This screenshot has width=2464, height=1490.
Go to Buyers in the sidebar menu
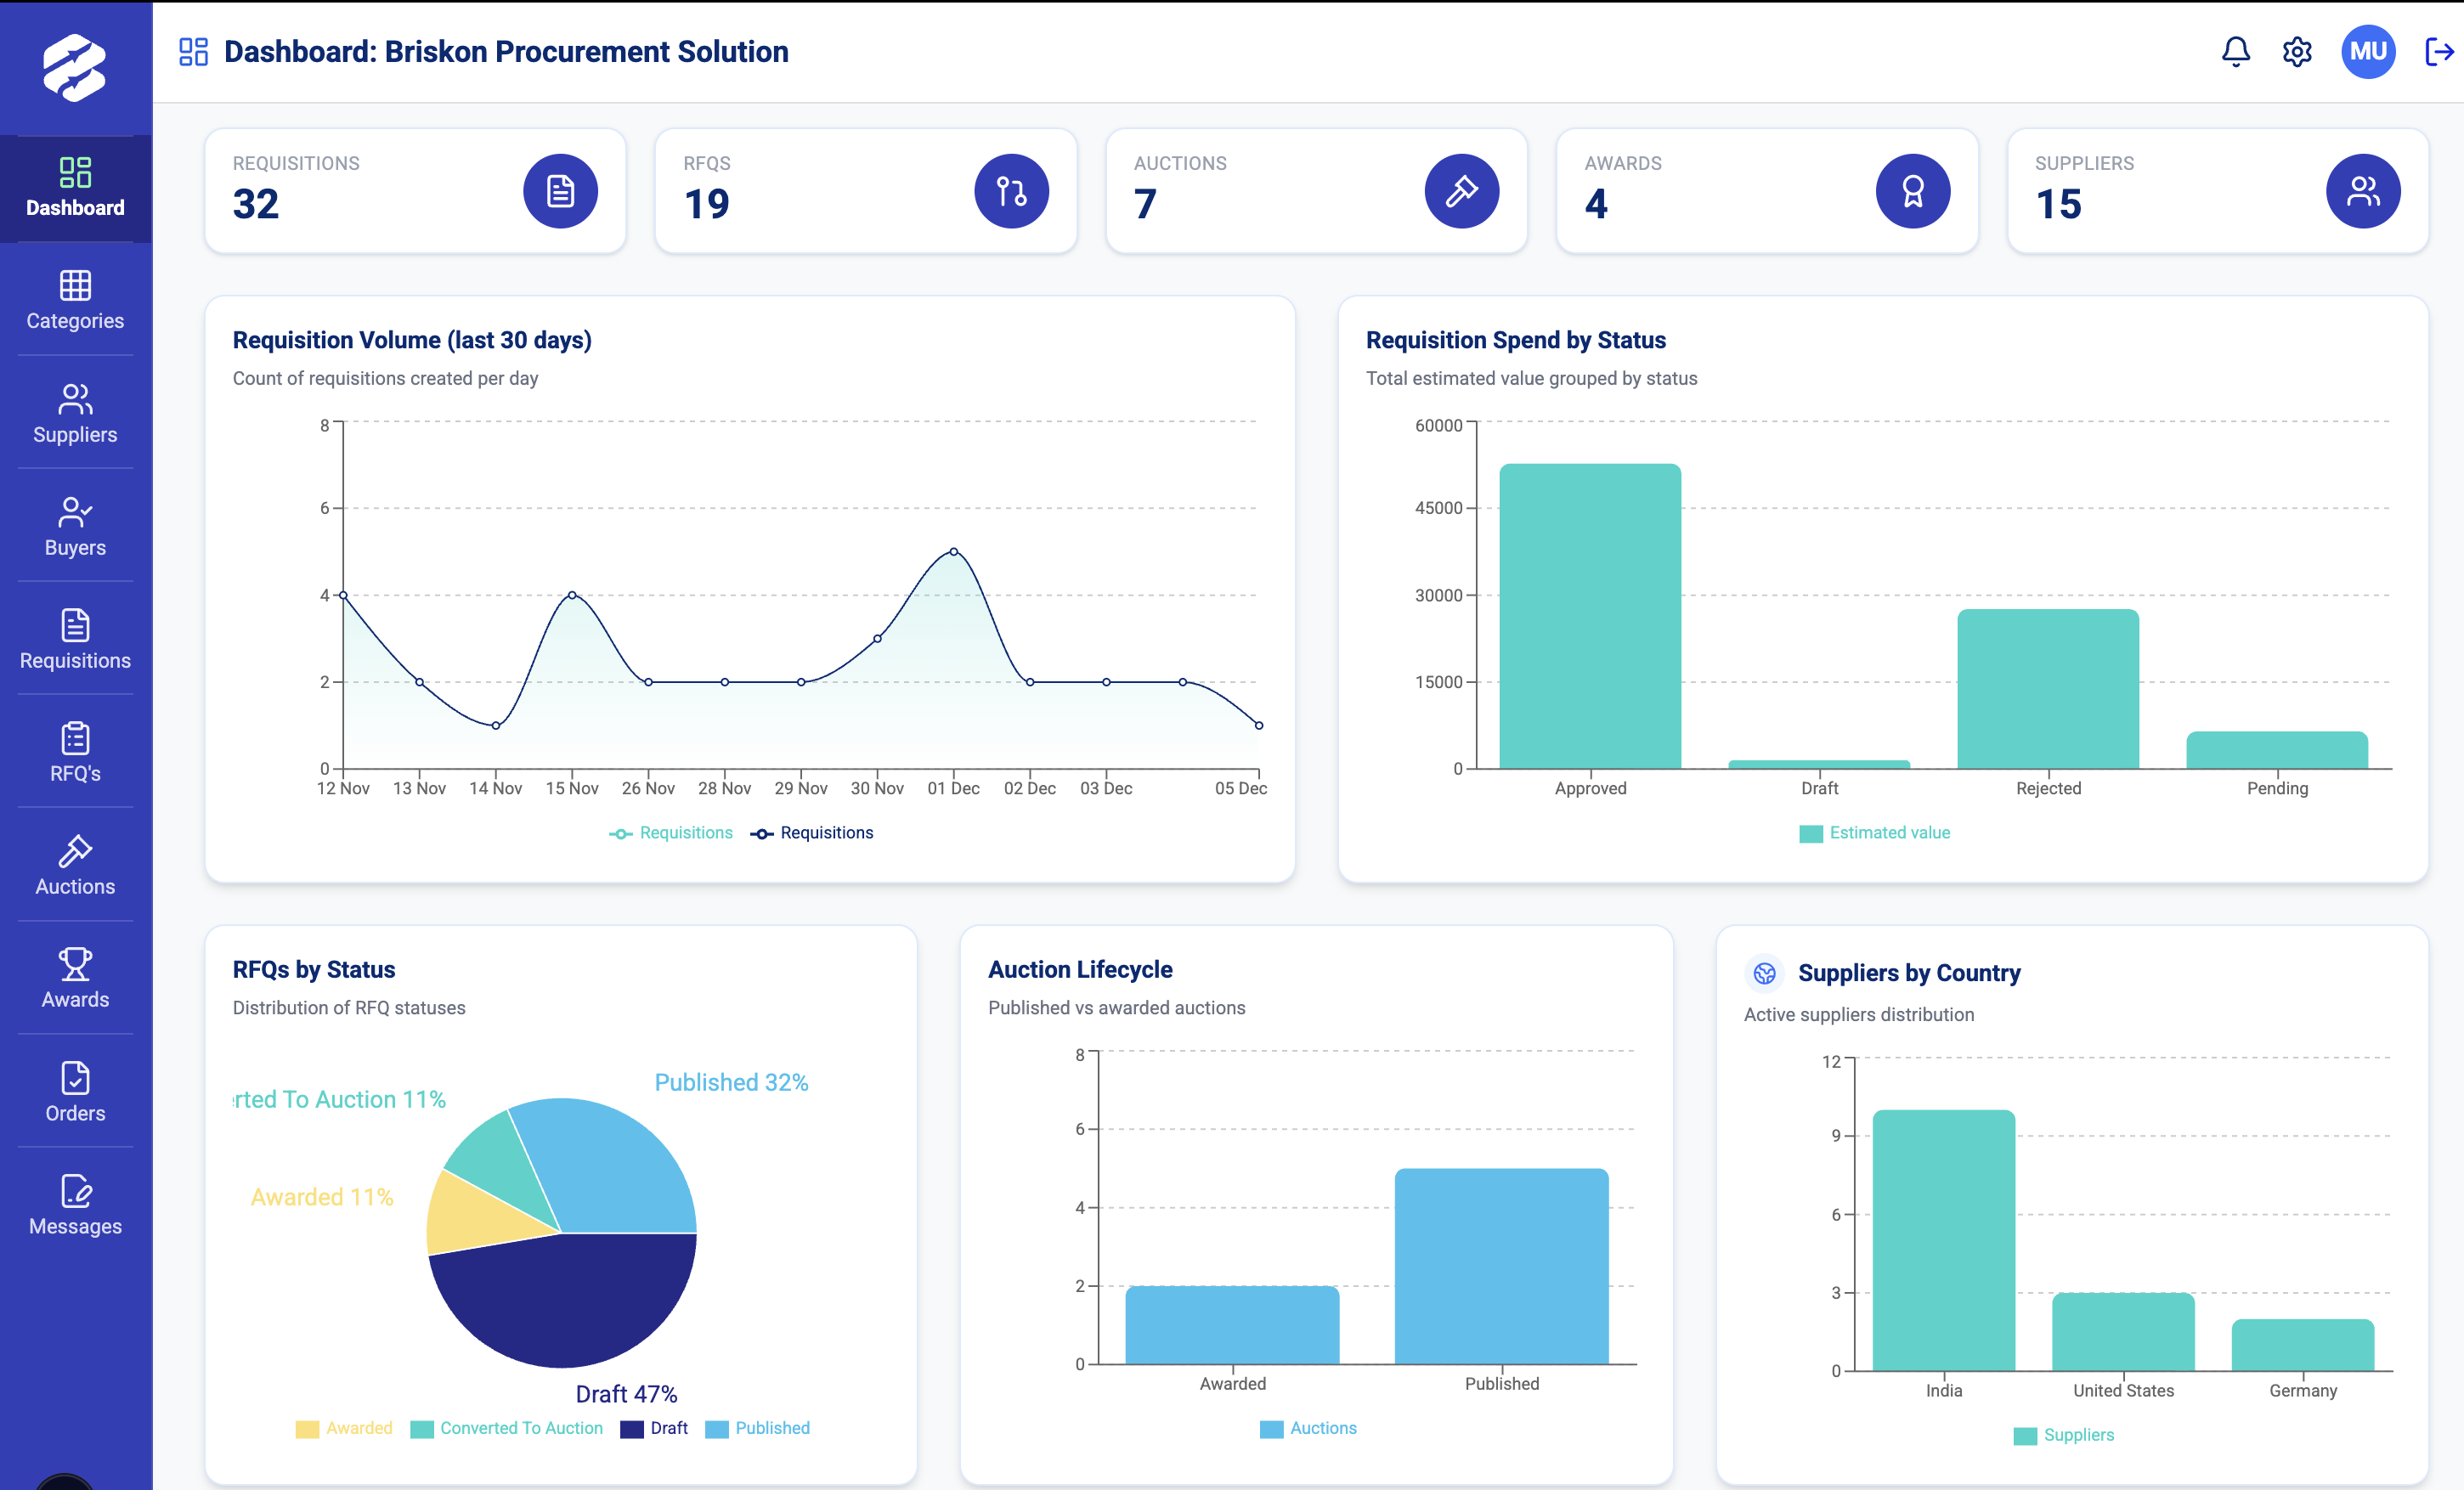(75, 527)
